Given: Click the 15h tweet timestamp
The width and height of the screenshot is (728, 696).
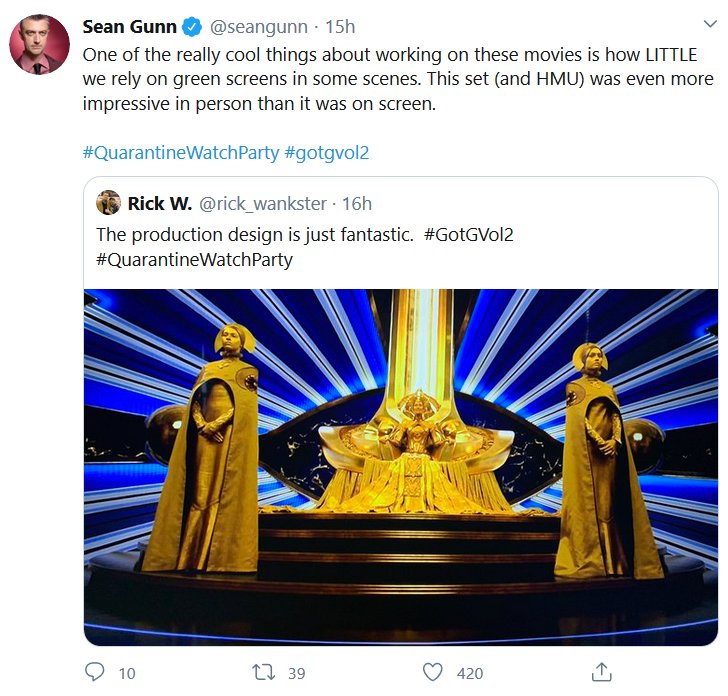Looking at the screenshot, I should click(x=340, y=26).
